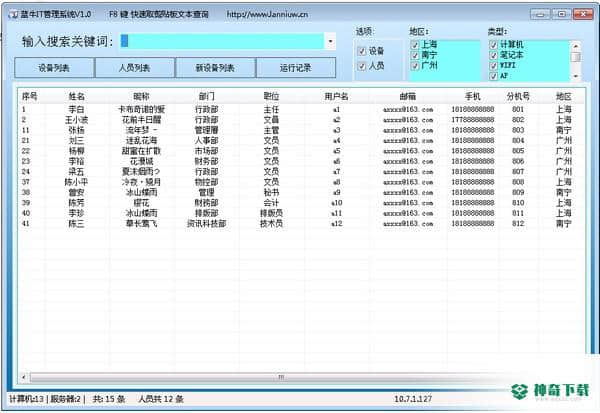
Task: Uncheck the 上海 region checkbox
Action: 414,45
